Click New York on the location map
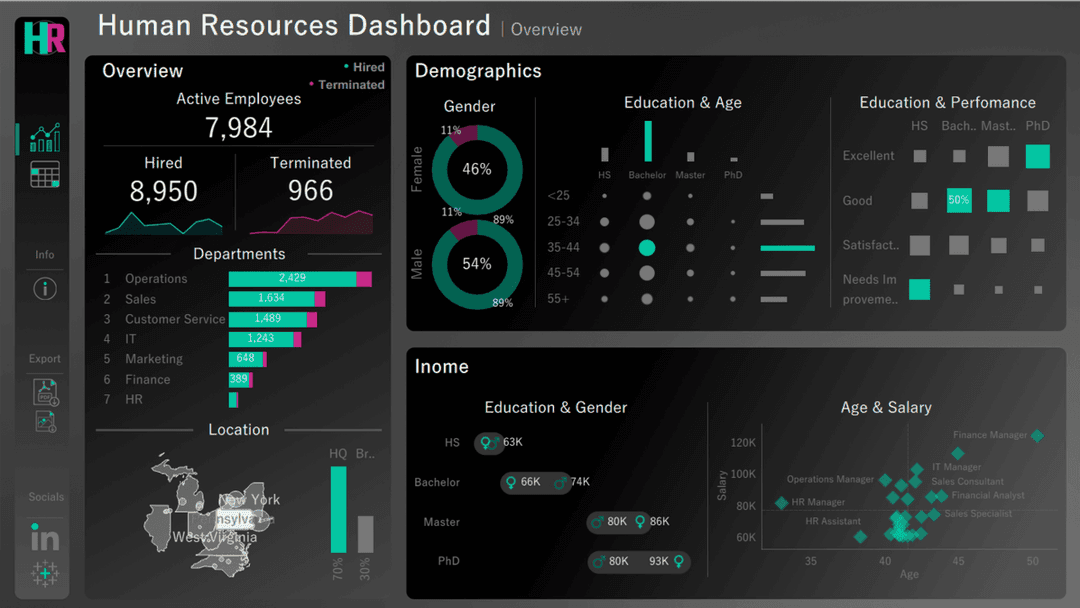 point(249,499)
